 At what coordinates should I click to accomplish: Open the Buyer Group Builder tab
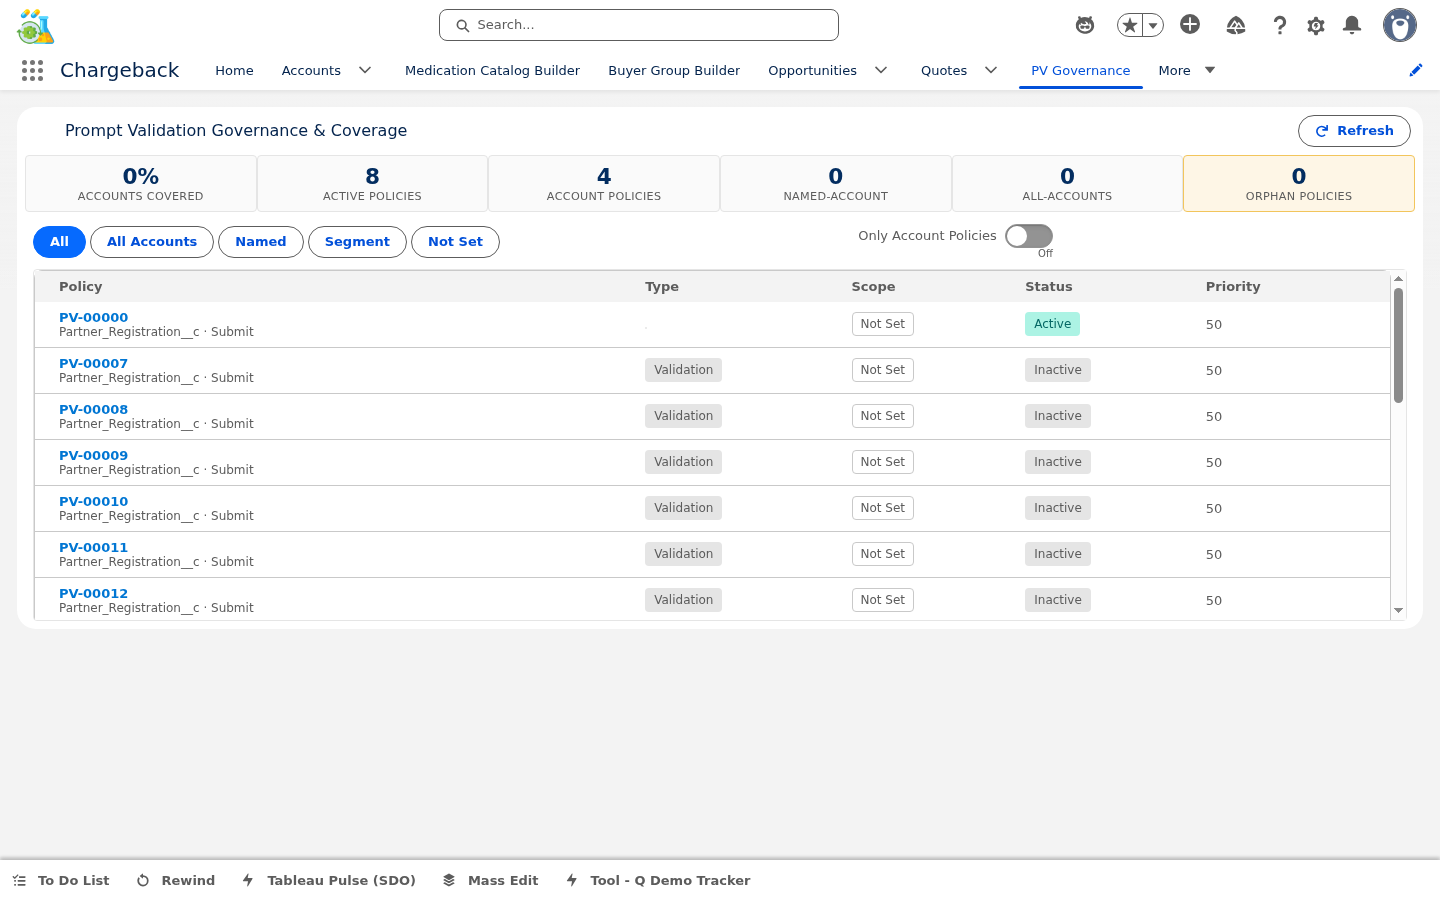point(674,70)
